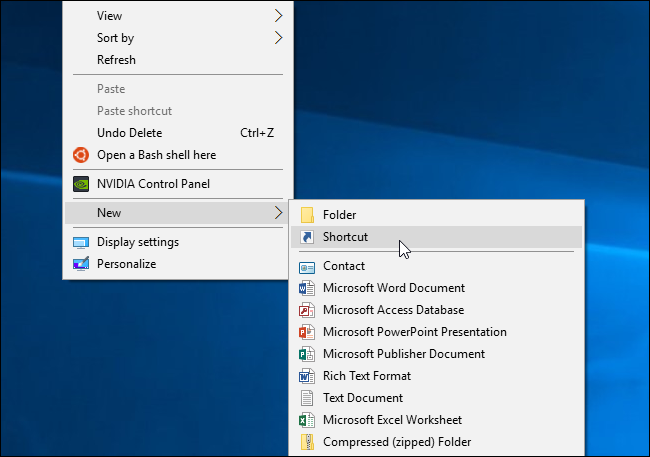Click the NVIDIA Control Panel icon
This screenshot has height=457, width=650.
pyautogui.click(x=81, y=184)
